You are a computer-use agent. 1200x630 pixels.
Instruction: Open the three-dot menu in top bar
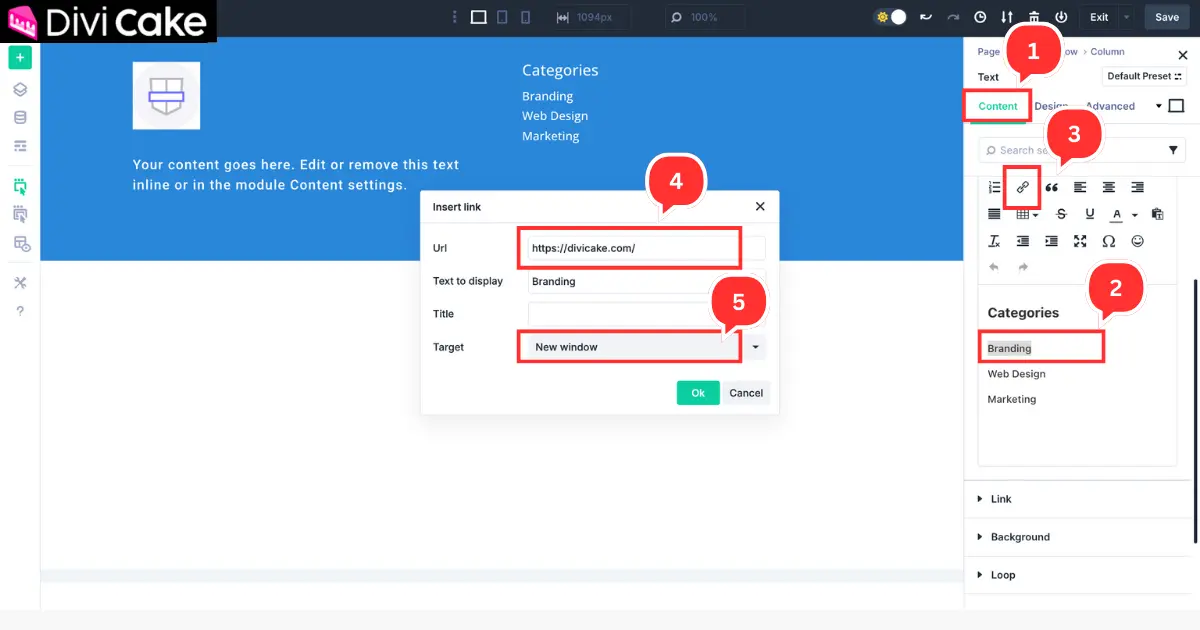pos(455,17)
